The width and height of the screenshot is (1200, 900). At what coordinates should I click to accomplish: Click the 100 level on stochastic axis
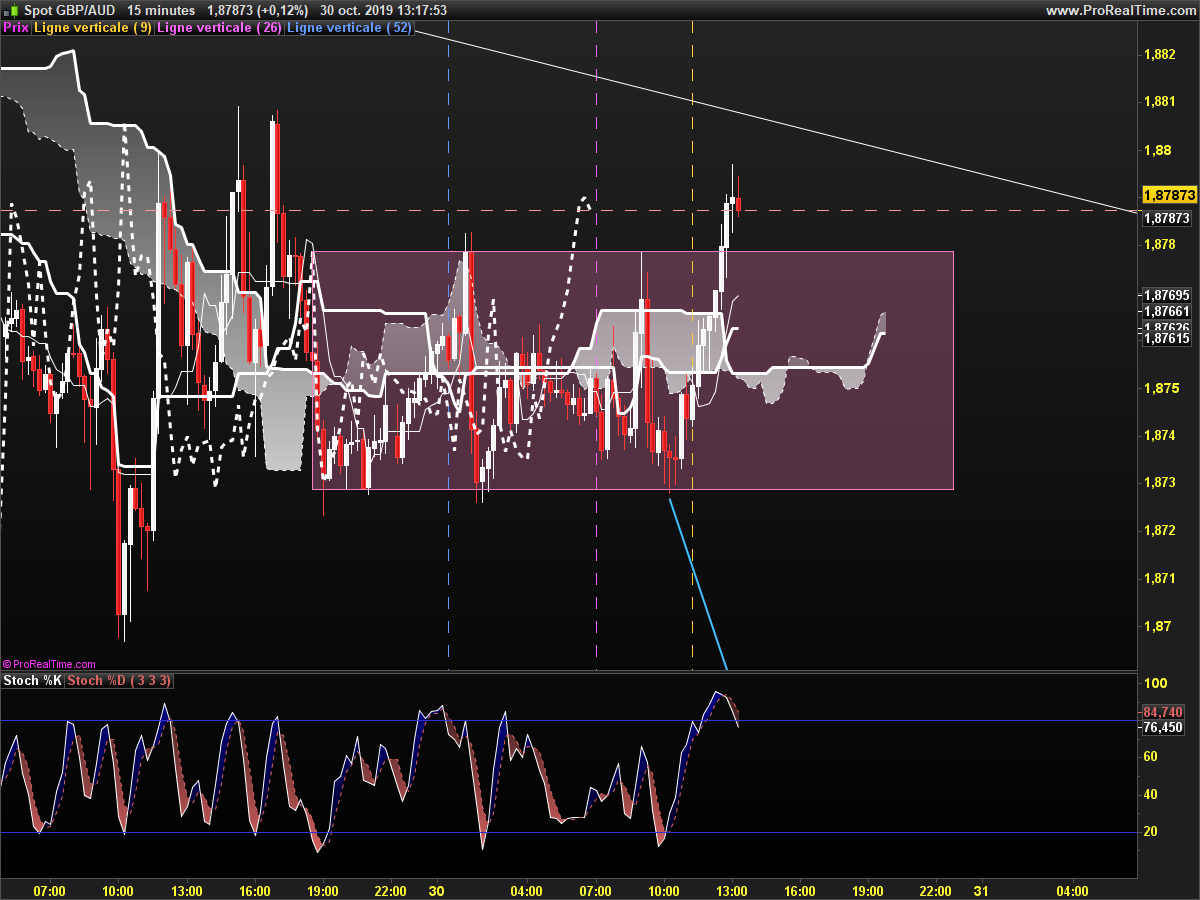pyautogui.click(x=1155, y=683)
